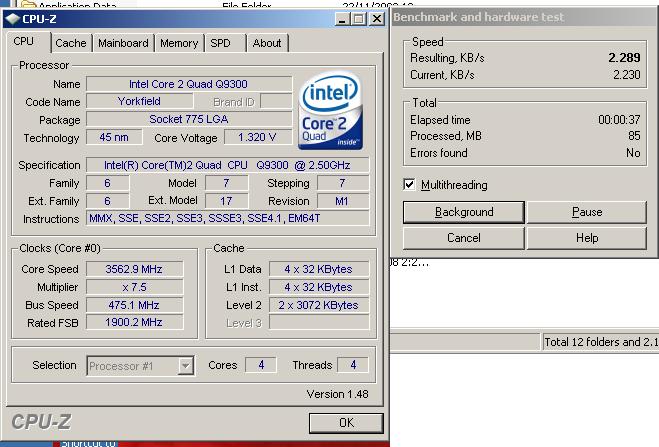Open the Memory tab
The width and height of the screenshot is (659, 447).
179,43
